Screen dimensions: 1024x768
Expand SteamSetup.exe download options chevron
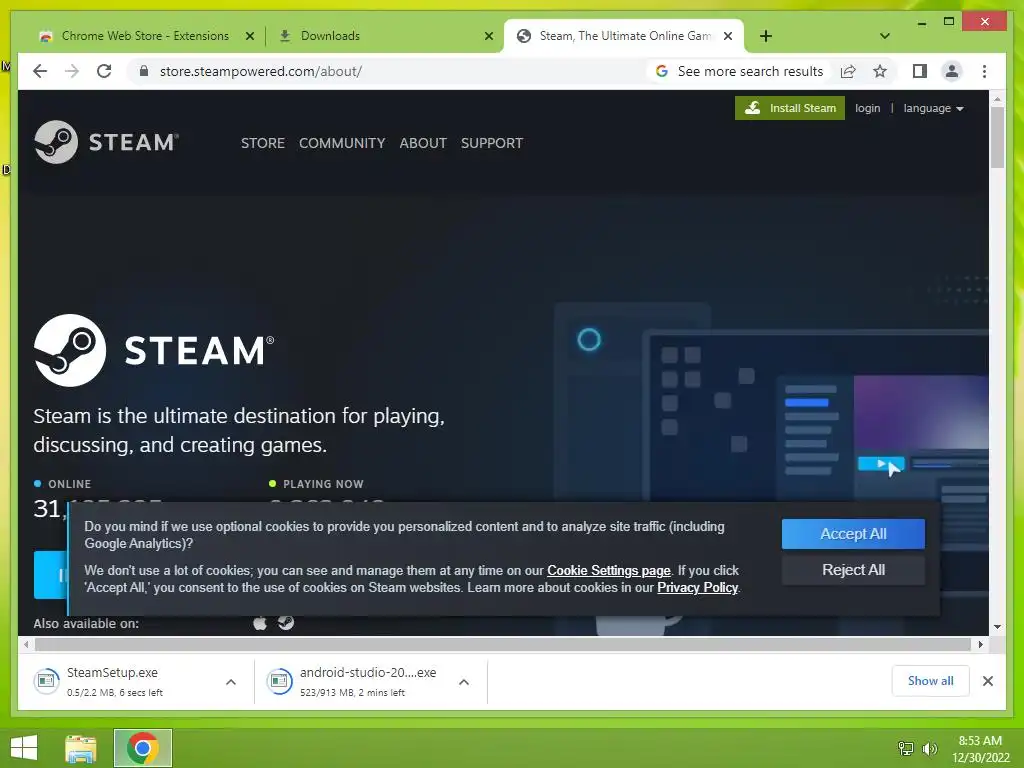231,682
